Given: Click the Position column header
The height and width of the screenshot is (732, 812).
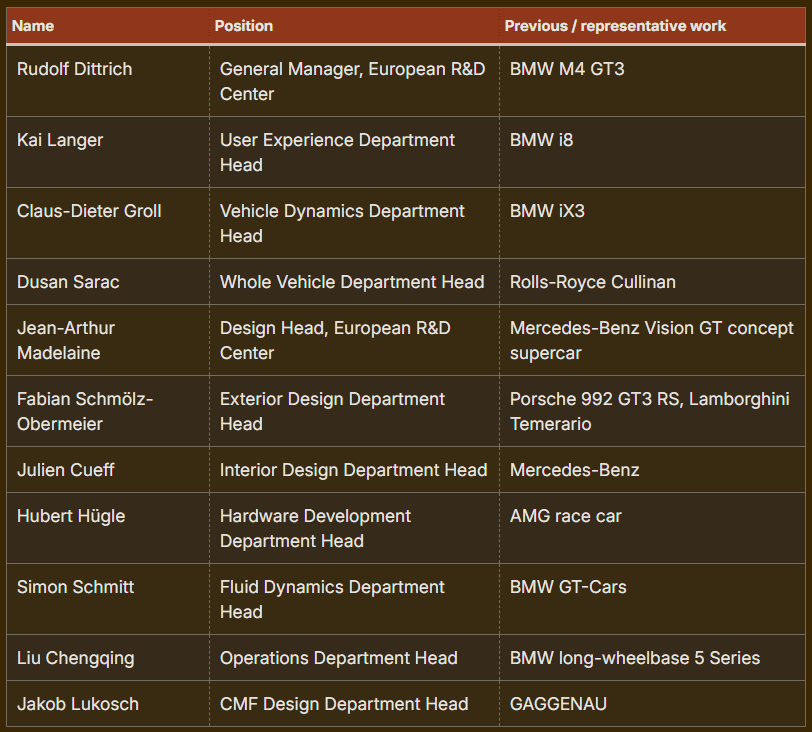Looking at the screenshot, I should click(354, 26).
